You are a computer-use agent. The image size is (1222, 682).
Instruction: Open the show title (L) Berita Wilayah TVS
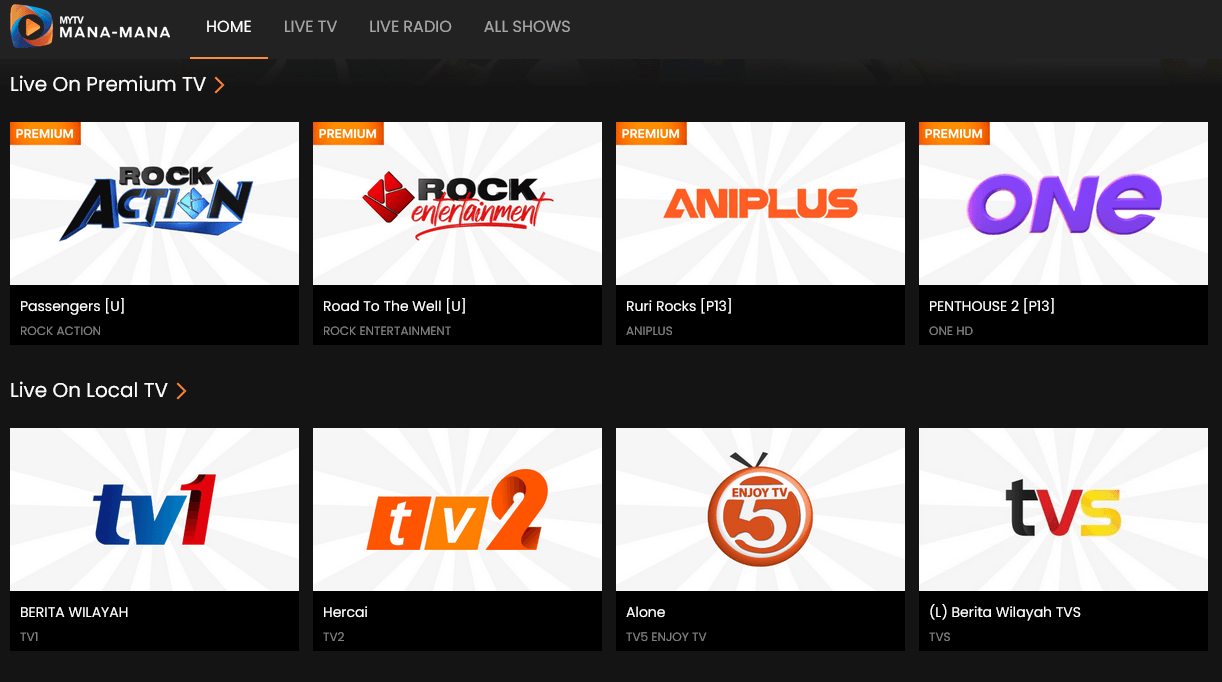1005,612
